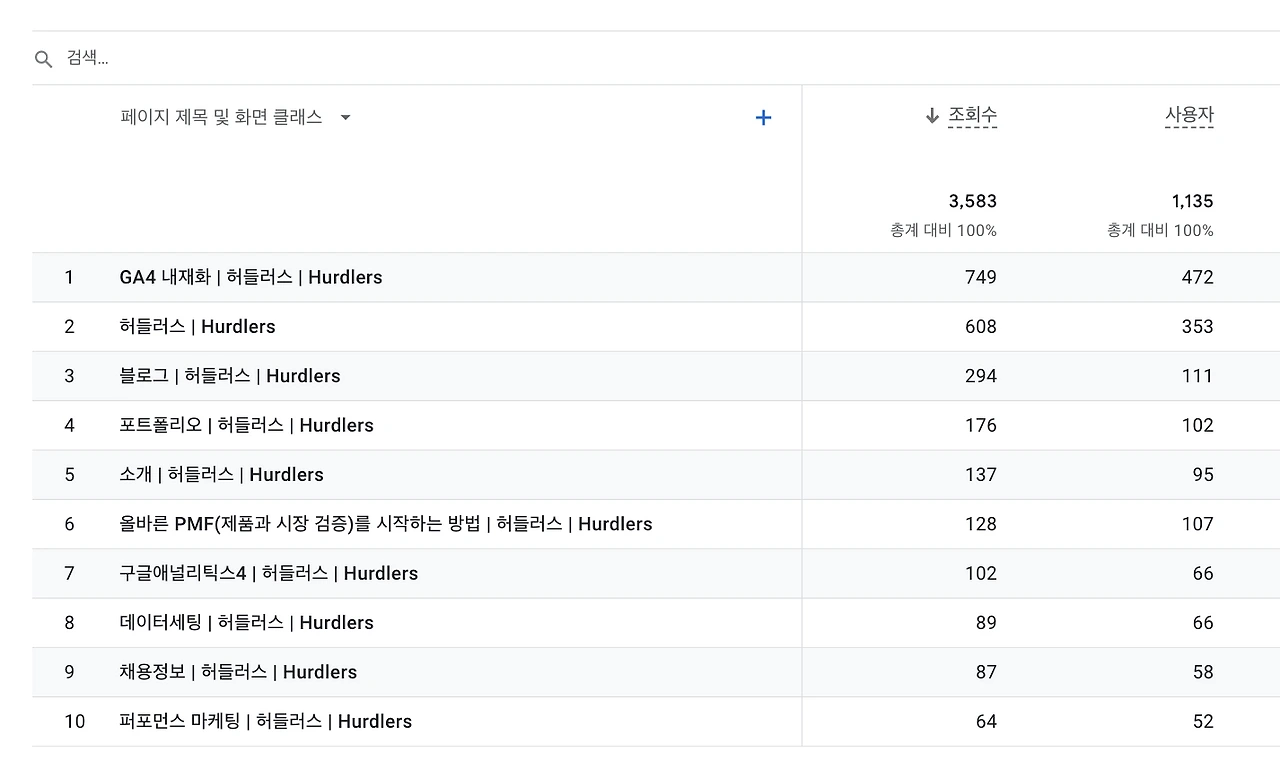The width and height of the screenshot is (1280, 761).
Task: Click users value 353 in row 2
Action: pyautogui.click(x=1198, y=327)
